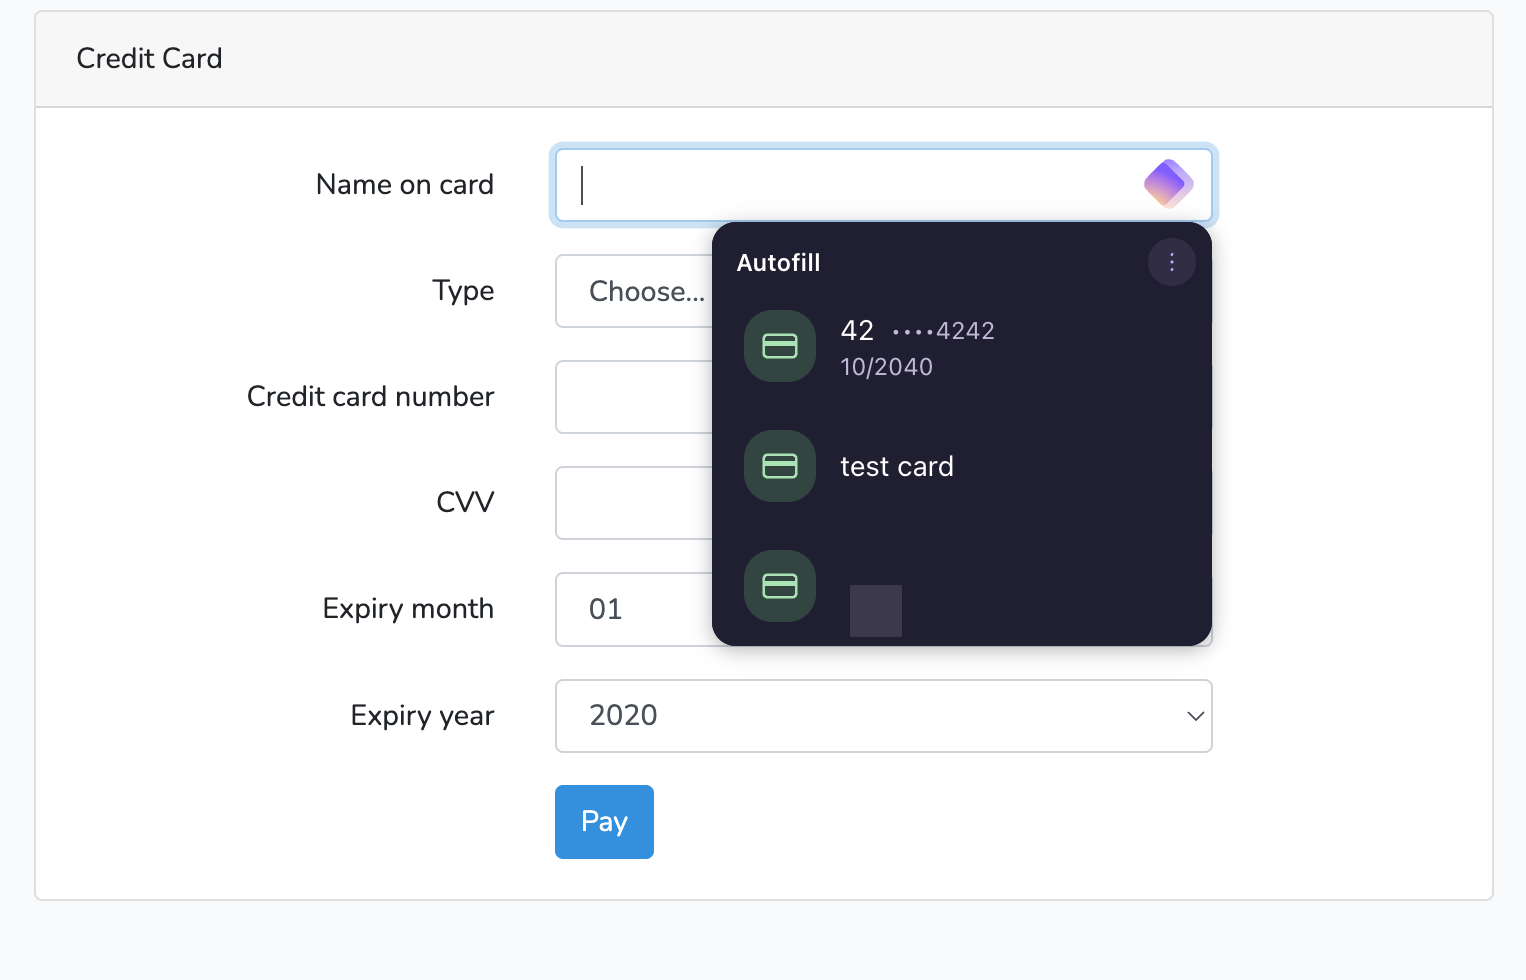Open the Autofill three-dot options menu
Image resolution: width=1526 pixels, height=980 pixels.
[1171, 262]
